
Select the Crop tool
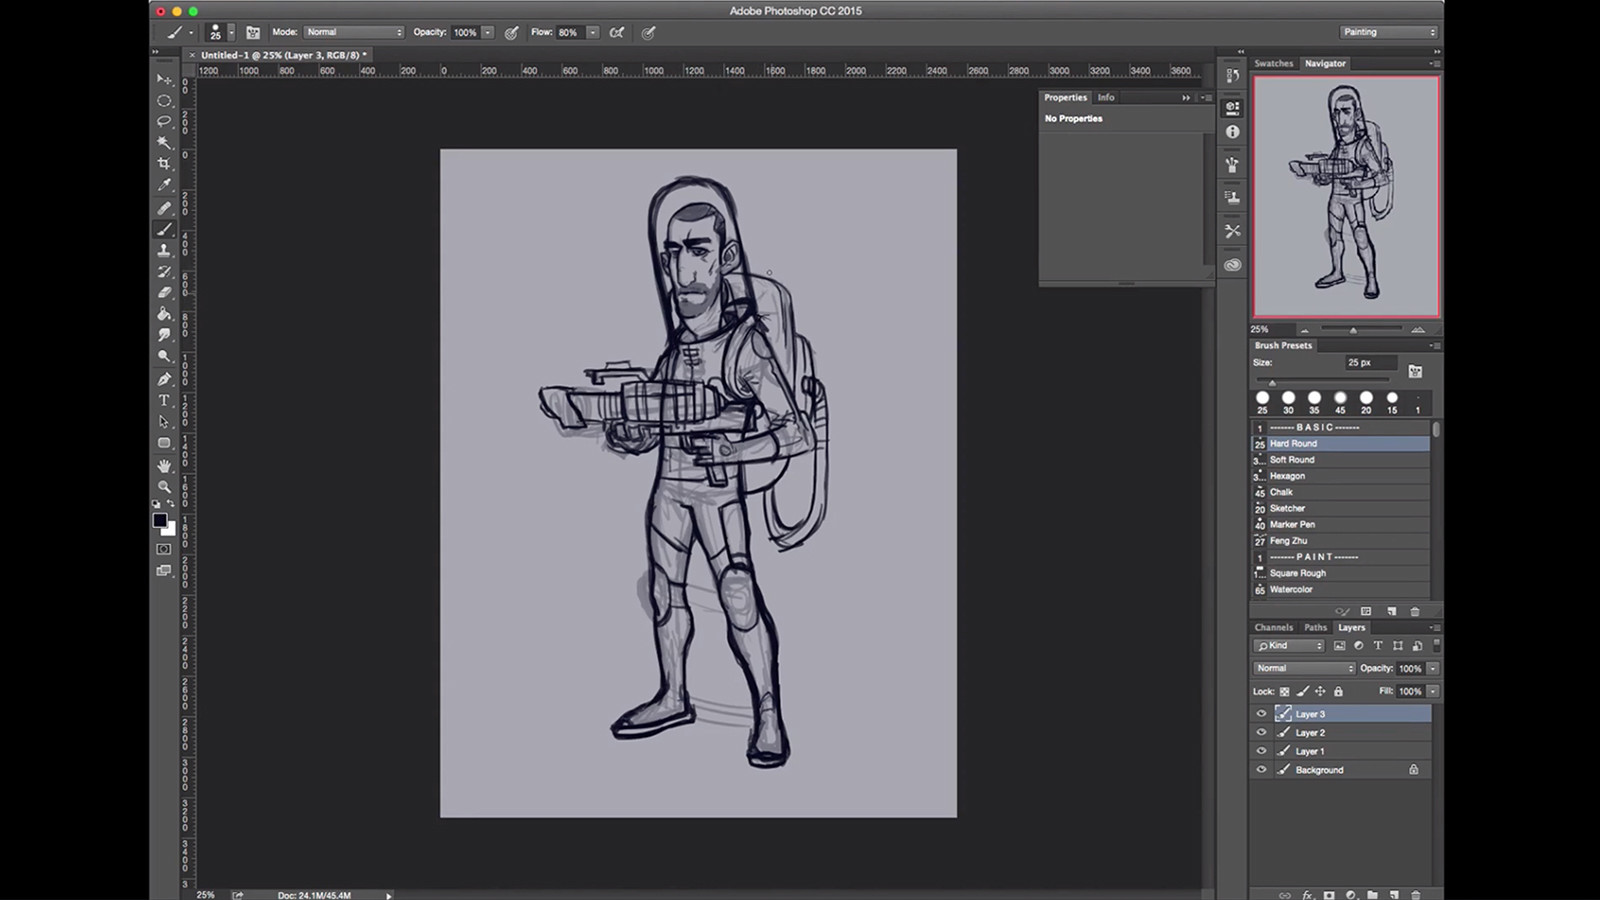coord(165,164)
